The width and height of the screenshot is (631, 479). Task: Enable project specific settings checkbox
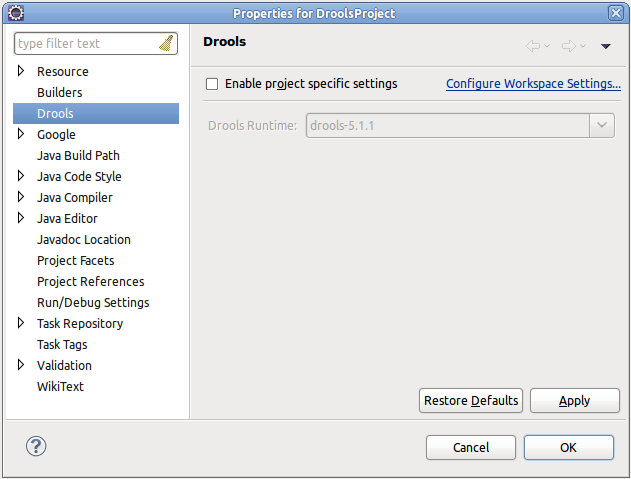click(211, 84)
